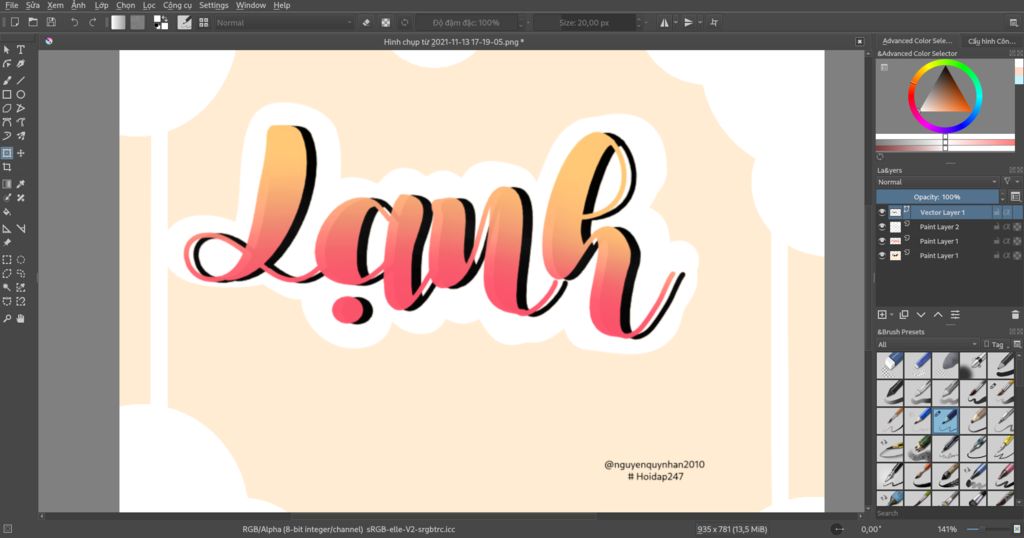Choose the Rectangular Selection tool
This screenshot has height=538, width=1024.
[x=7, y=259]
